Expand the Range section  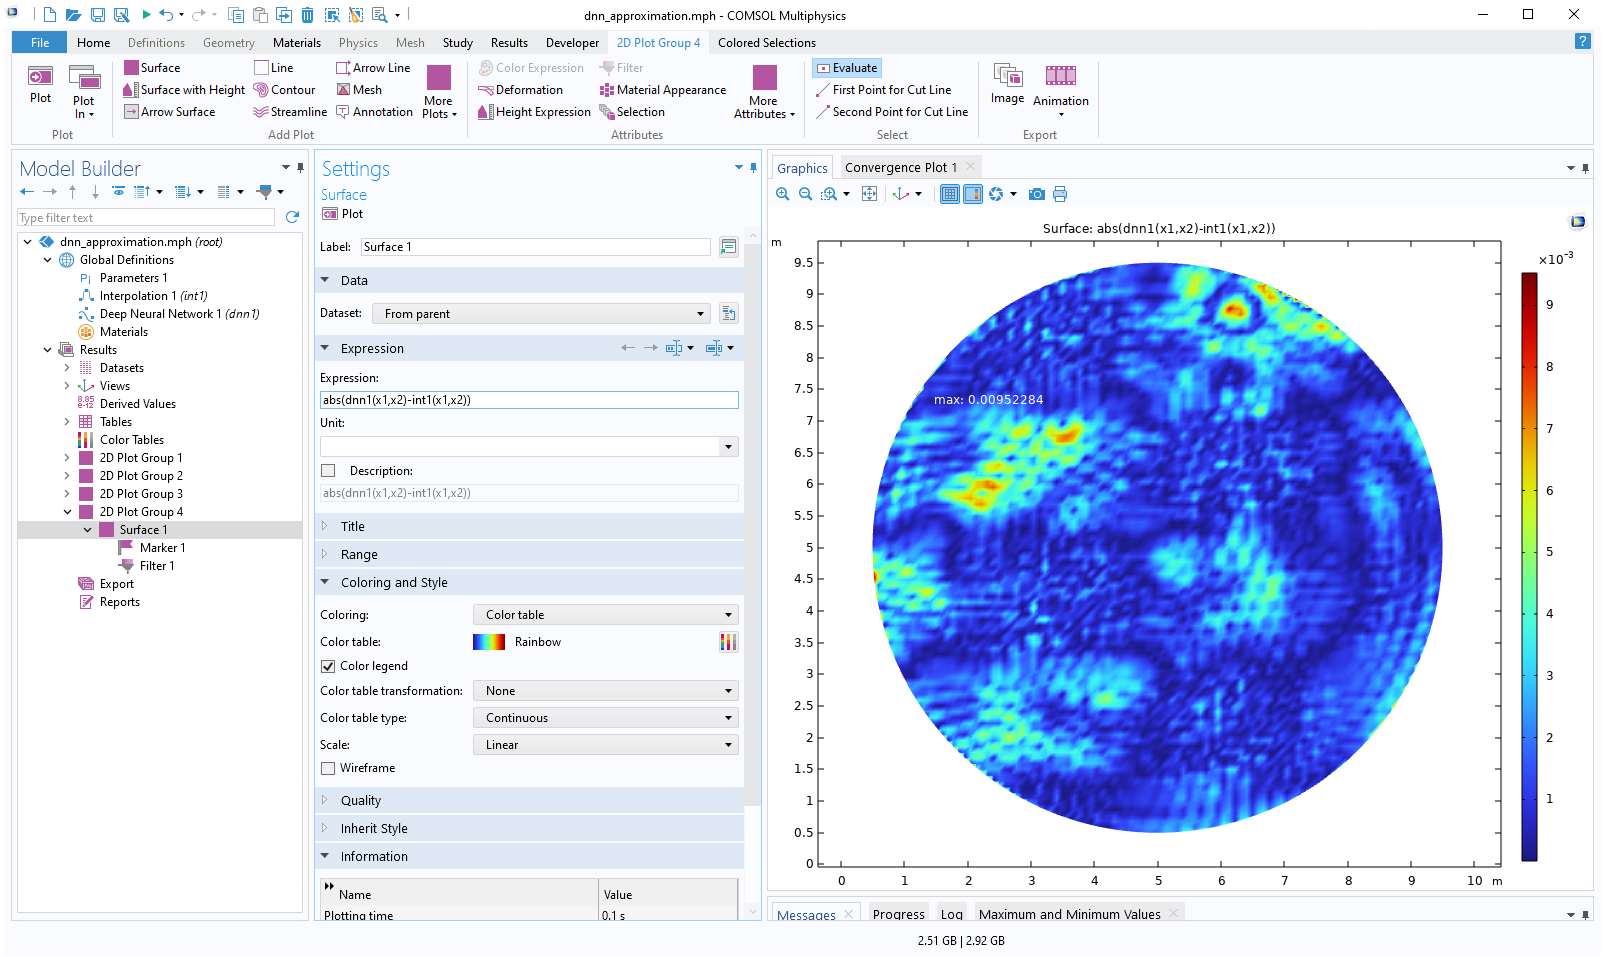(359, 555)
